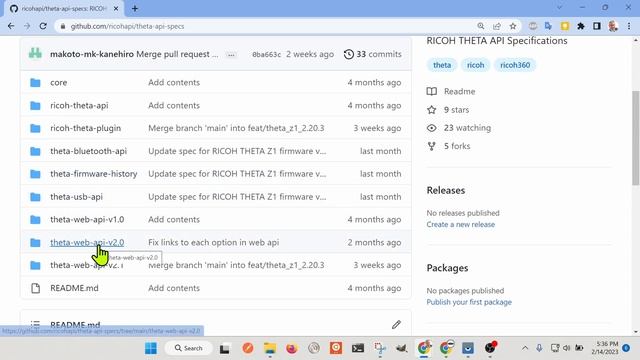Screen dimensions: 640x360
Task: Click file icon next to README.md
Action: click(36, 288)
